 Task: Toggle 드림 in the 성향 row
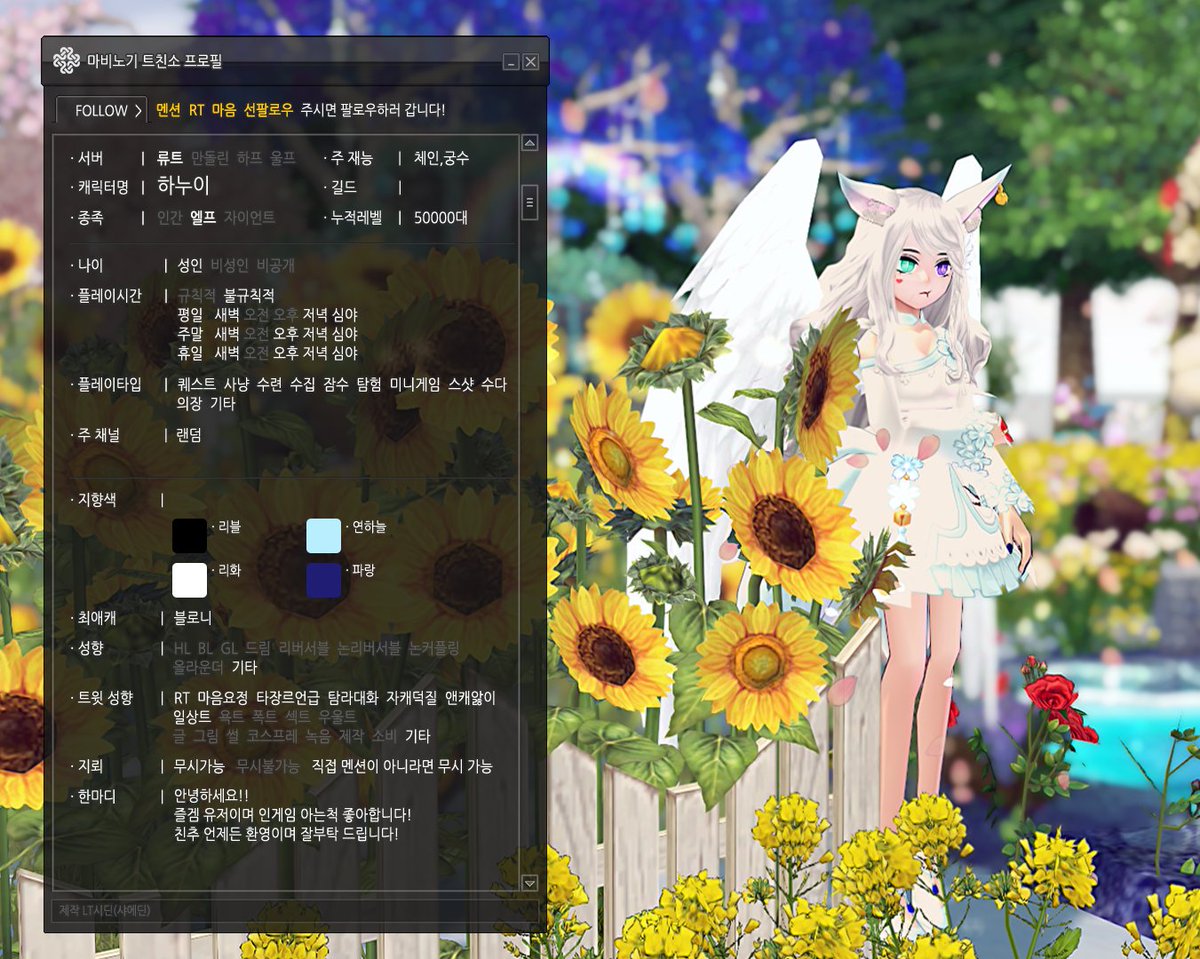(x=257, y=649)
